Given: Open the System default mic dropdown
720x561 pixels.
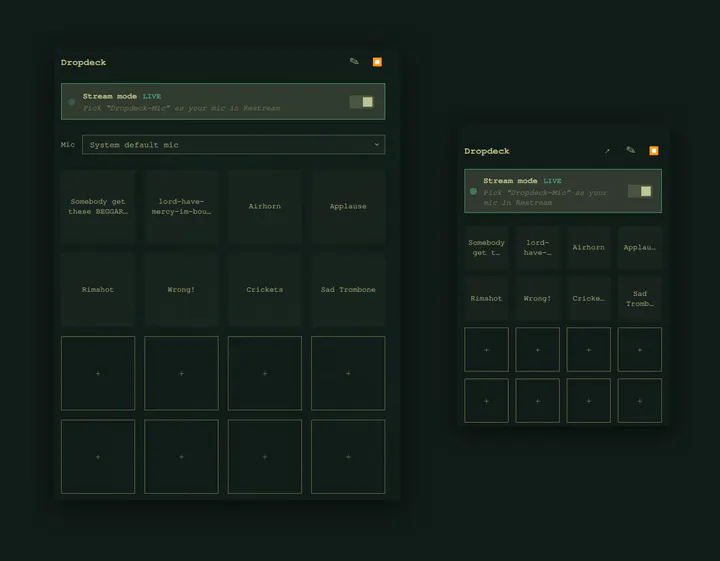Looking at the screenshot, I should tap(233, 145).
